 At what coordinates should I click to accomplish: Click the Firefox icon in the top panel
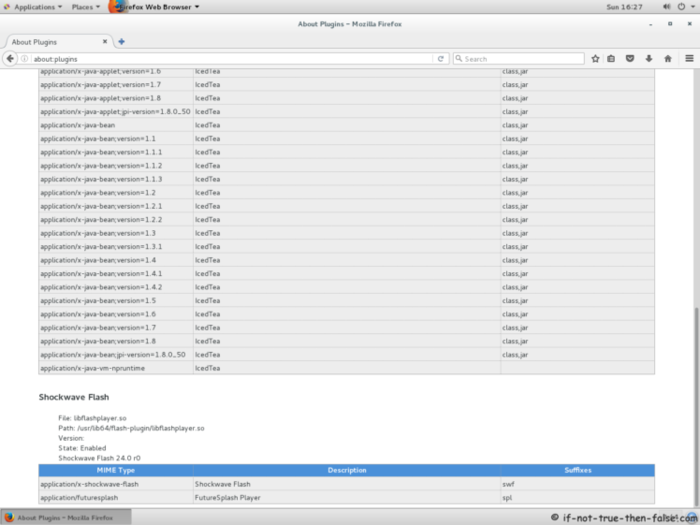(x=117, y=6)
